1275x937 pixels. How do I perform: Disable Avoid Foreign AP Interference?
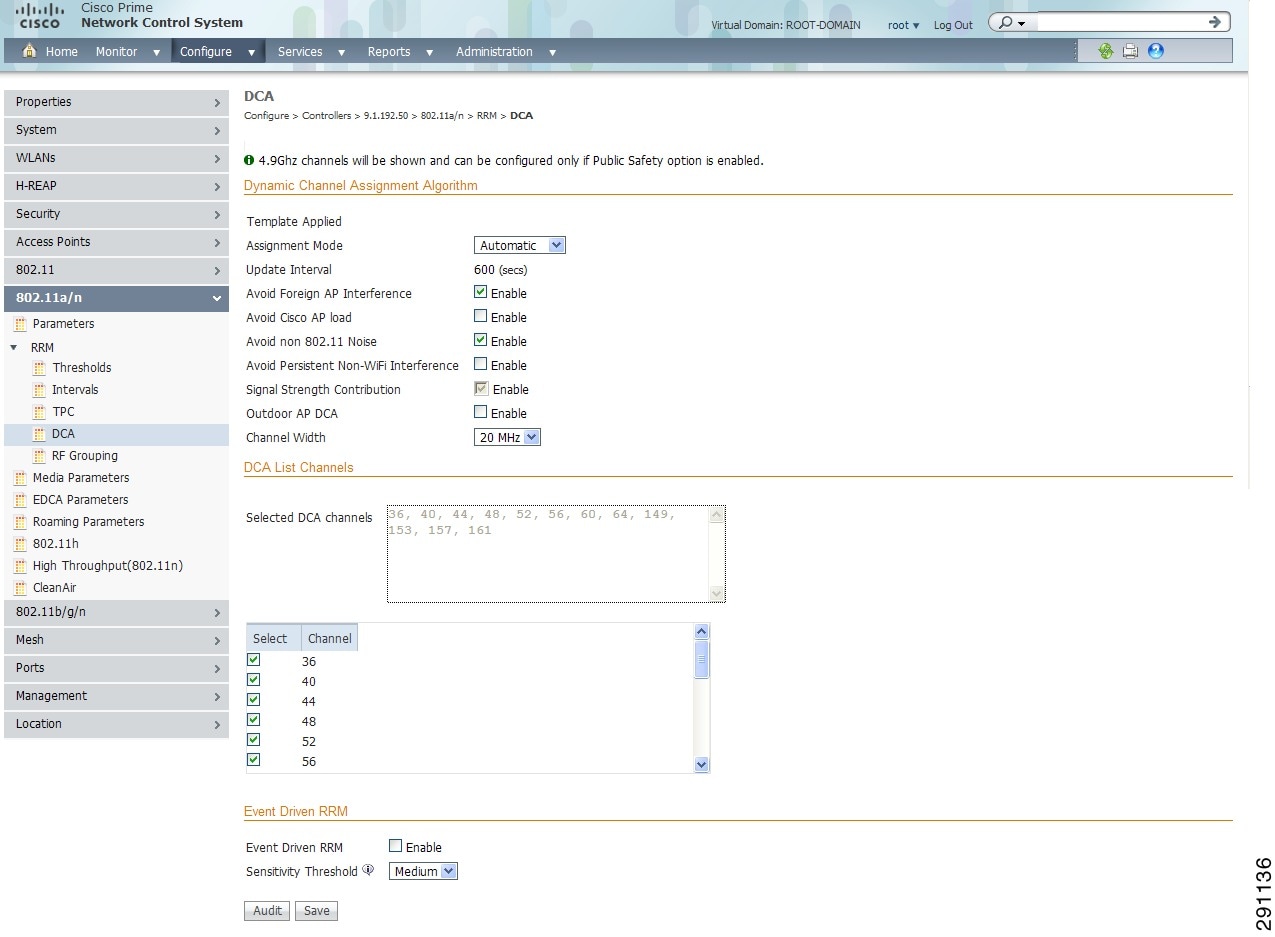click(x=481, y=293)
